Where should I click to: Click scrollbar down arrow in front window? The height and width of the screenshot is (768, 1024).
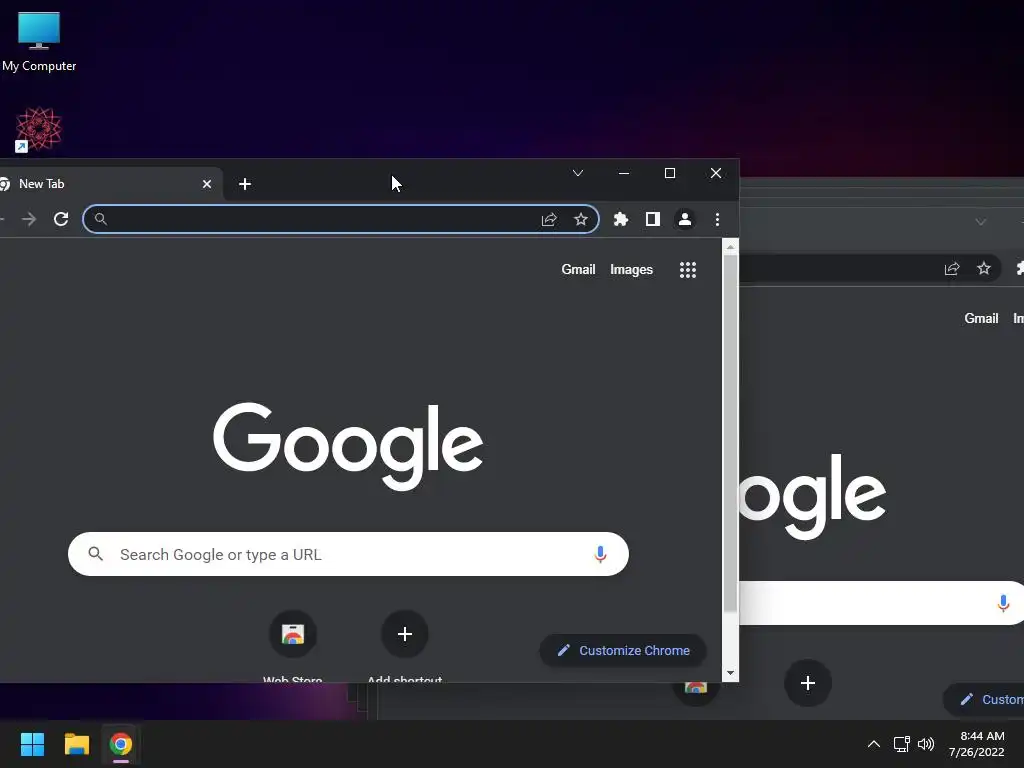coord(730,673)
